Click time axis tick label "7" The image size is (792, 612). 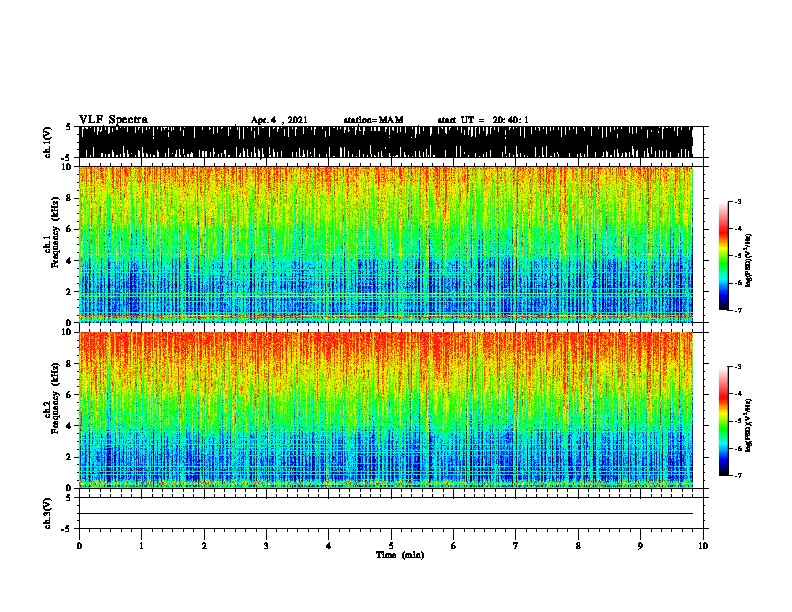tap(516, 546)
